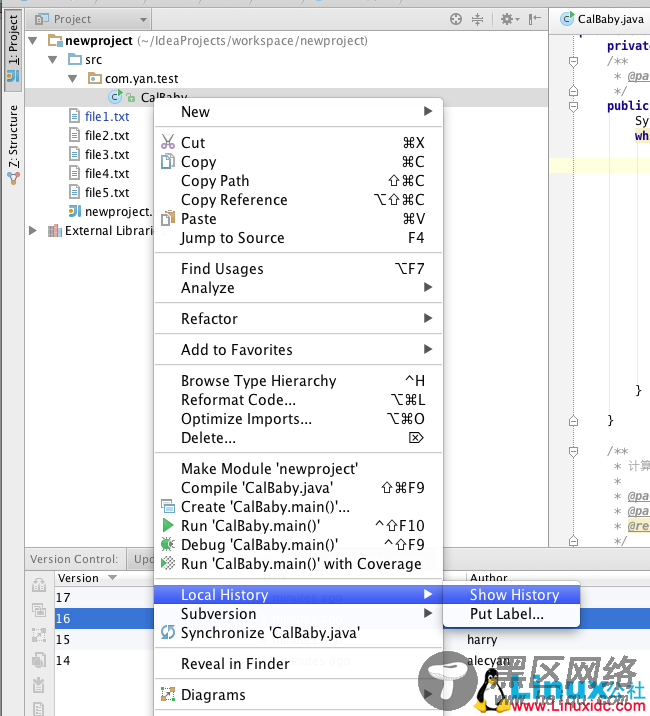Toggle the 1: Project side tab
The height and width of the screenshot is (716, 650).
(13, 48)
